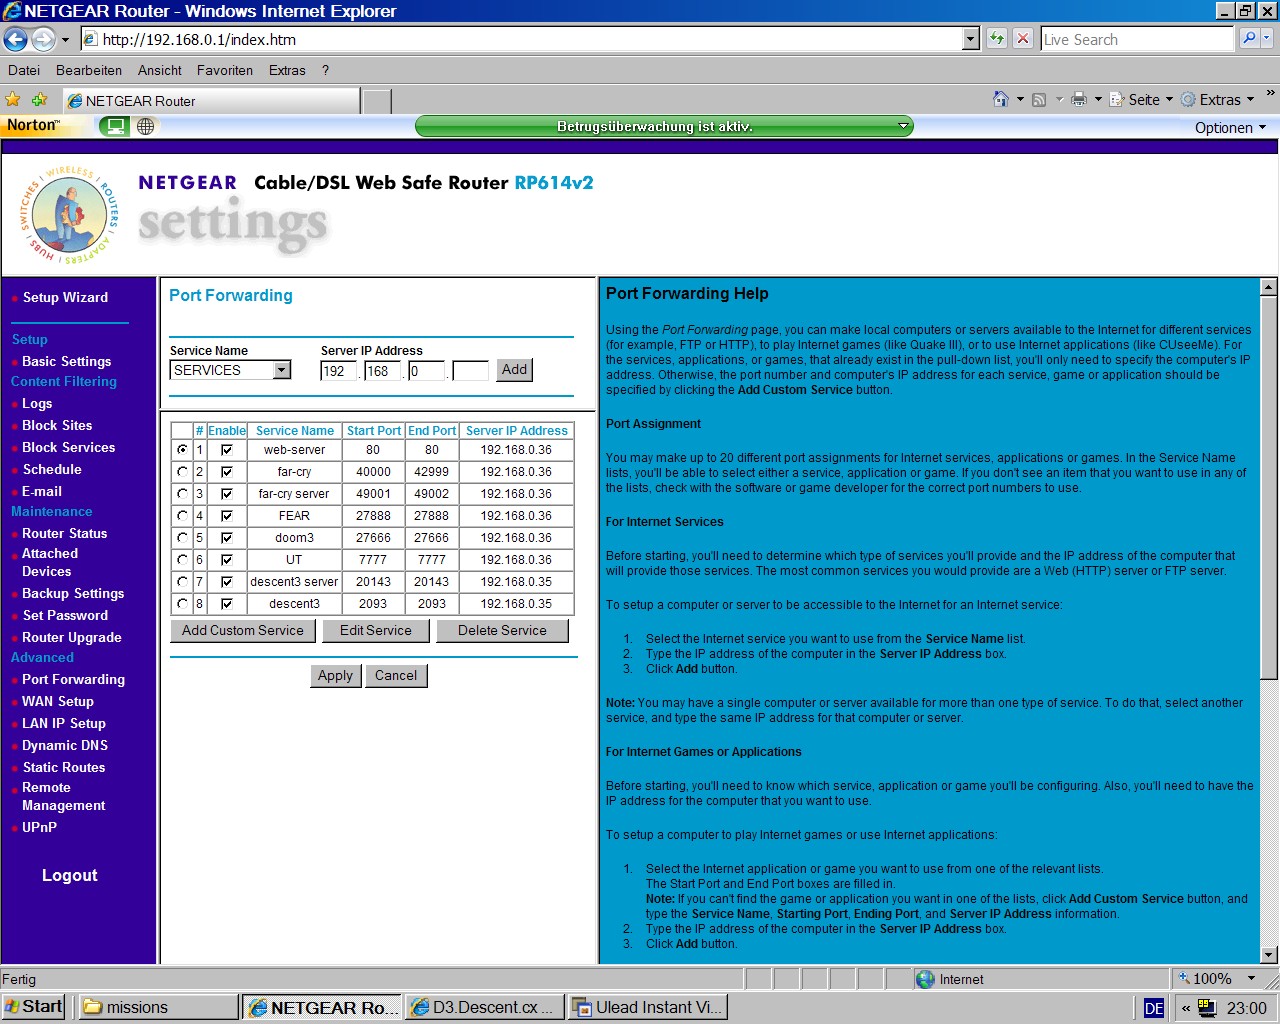
Task: Open the Service Name SERVICES dropdown
Action: pos(282,370)
